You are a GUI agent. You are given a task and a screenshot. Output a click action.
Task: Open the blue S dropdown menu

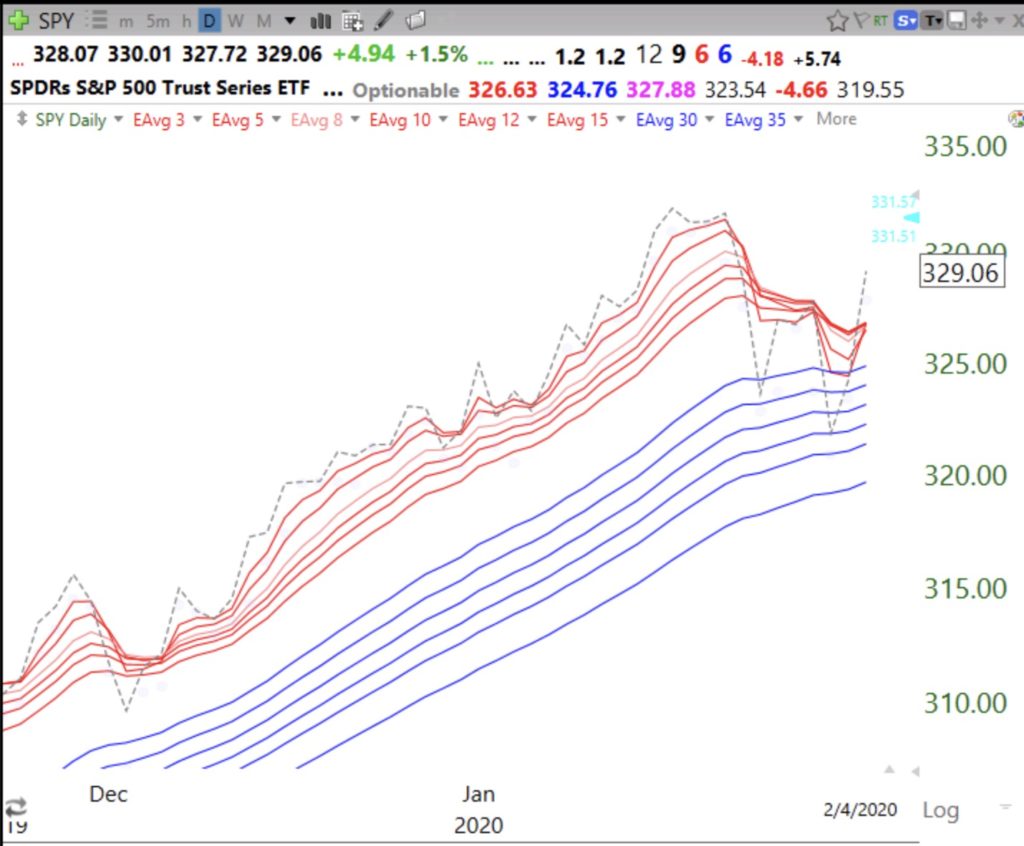[907, 20]
